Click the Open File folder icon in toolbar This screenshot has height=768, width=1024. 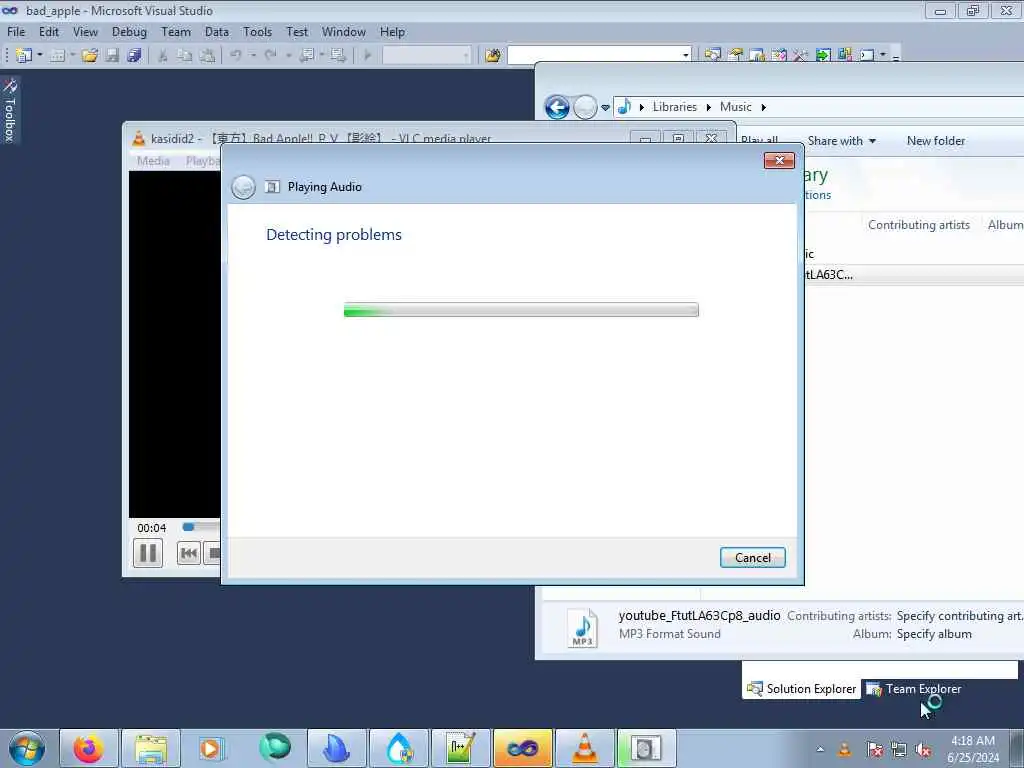coord(90,56)
